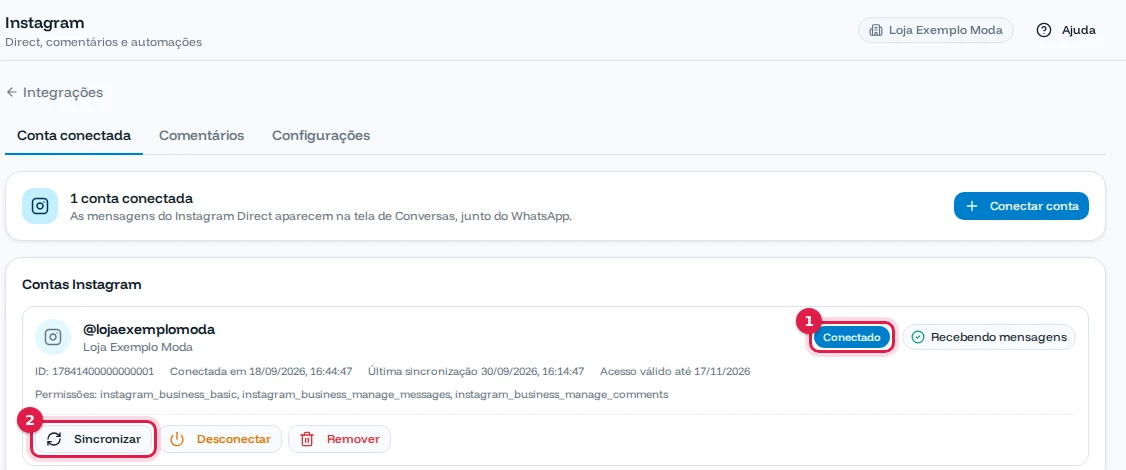Viewport: 1126px width, 470px height.
Task: Open the Conta conectada tab
Action: 74,135
